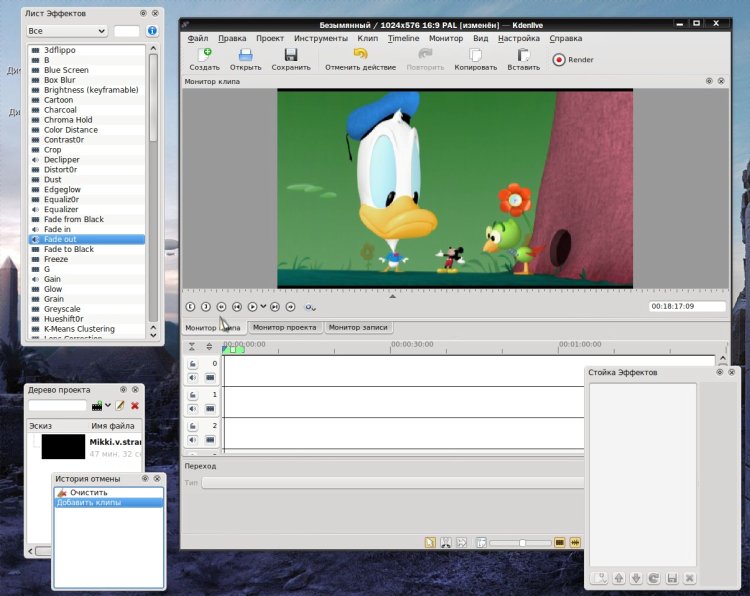Open the monitor marker dropdown icon
Screen dimensions: 750x596
(x=310, y=308)
